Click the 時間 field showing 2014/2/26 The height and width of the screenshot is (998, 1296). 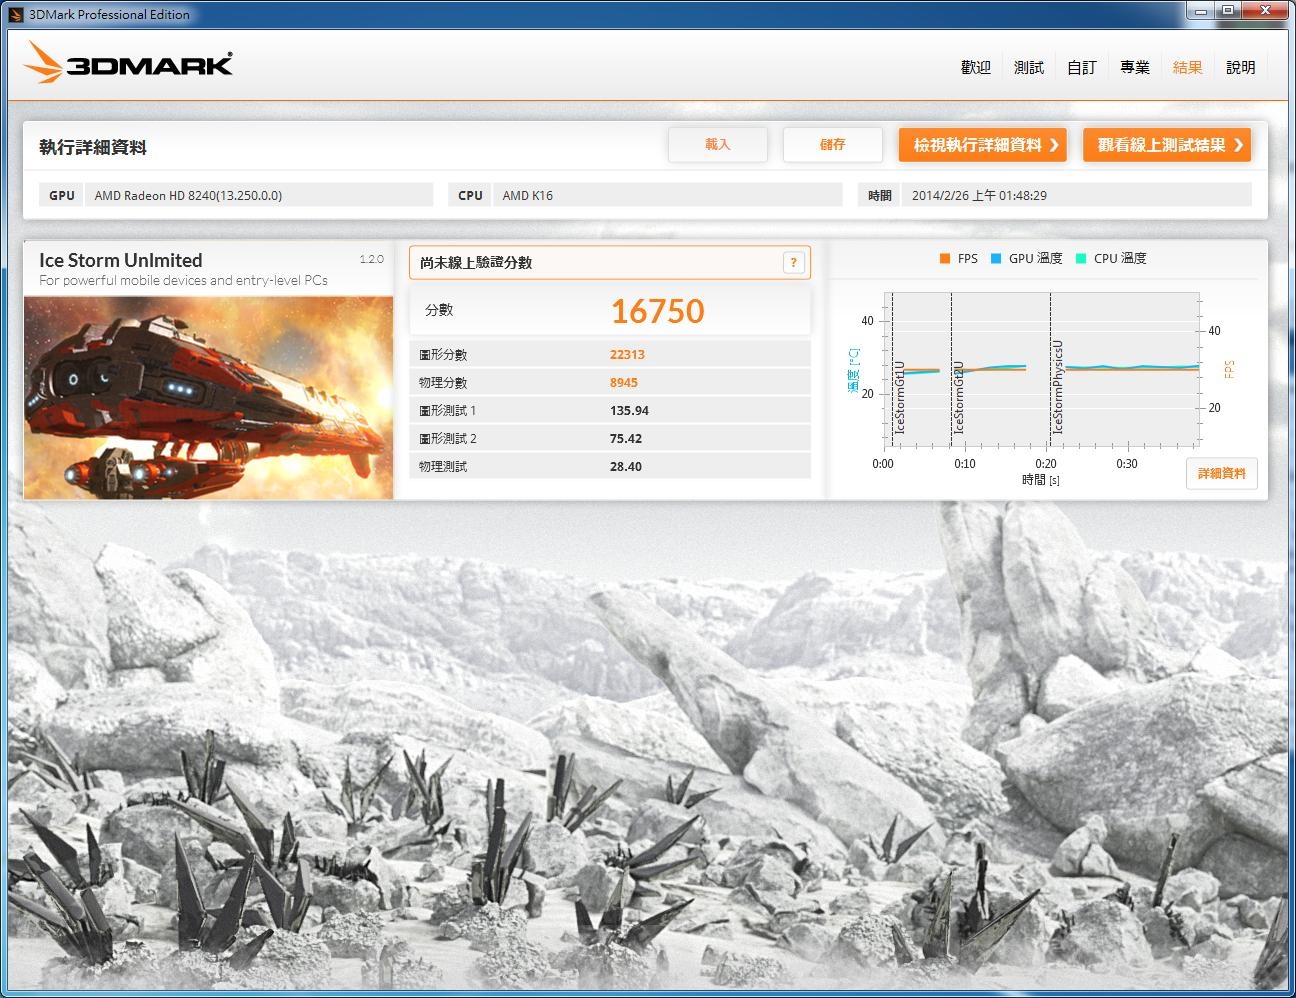click(x=1076, y=195)
